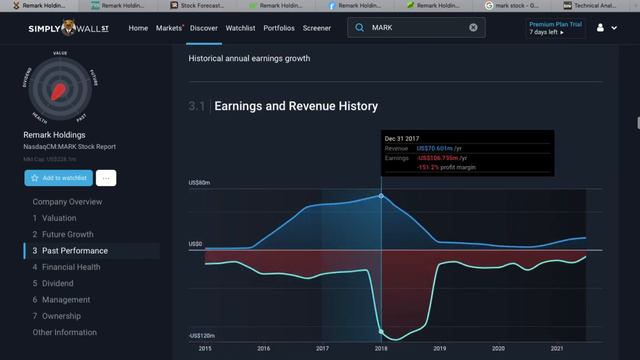This screenshot has width=640, height=360.
Task: Click the revenue data point for Dec 2017
Action: point(381,196)
